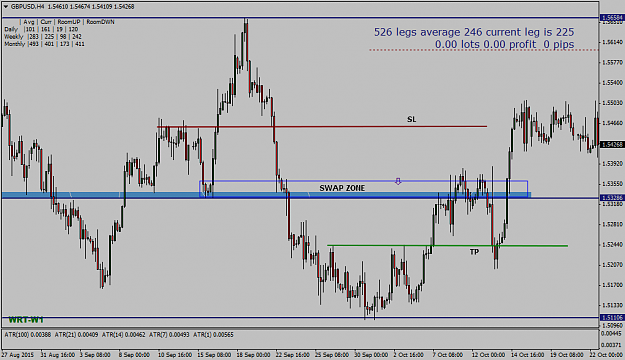
Task: Click the 27 Aug 2015 time label
Action: point(18,354)
